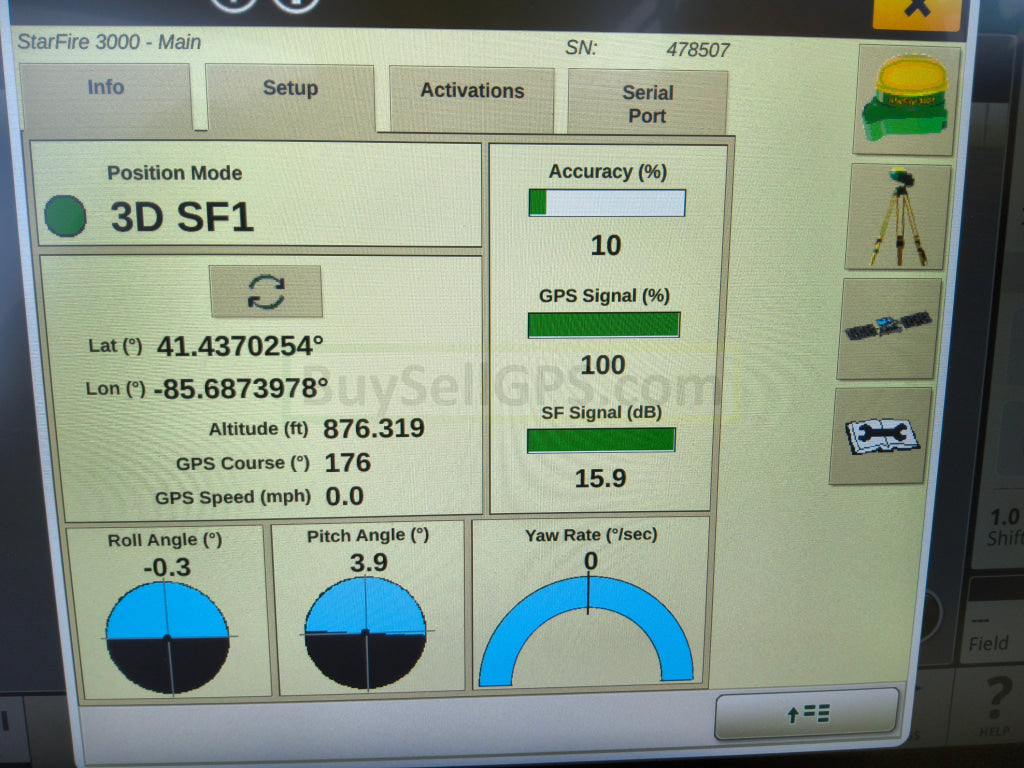Click the GPS Signal percent bar
The width and height of the screenshot is (1024, 768).
coord(603,325)
